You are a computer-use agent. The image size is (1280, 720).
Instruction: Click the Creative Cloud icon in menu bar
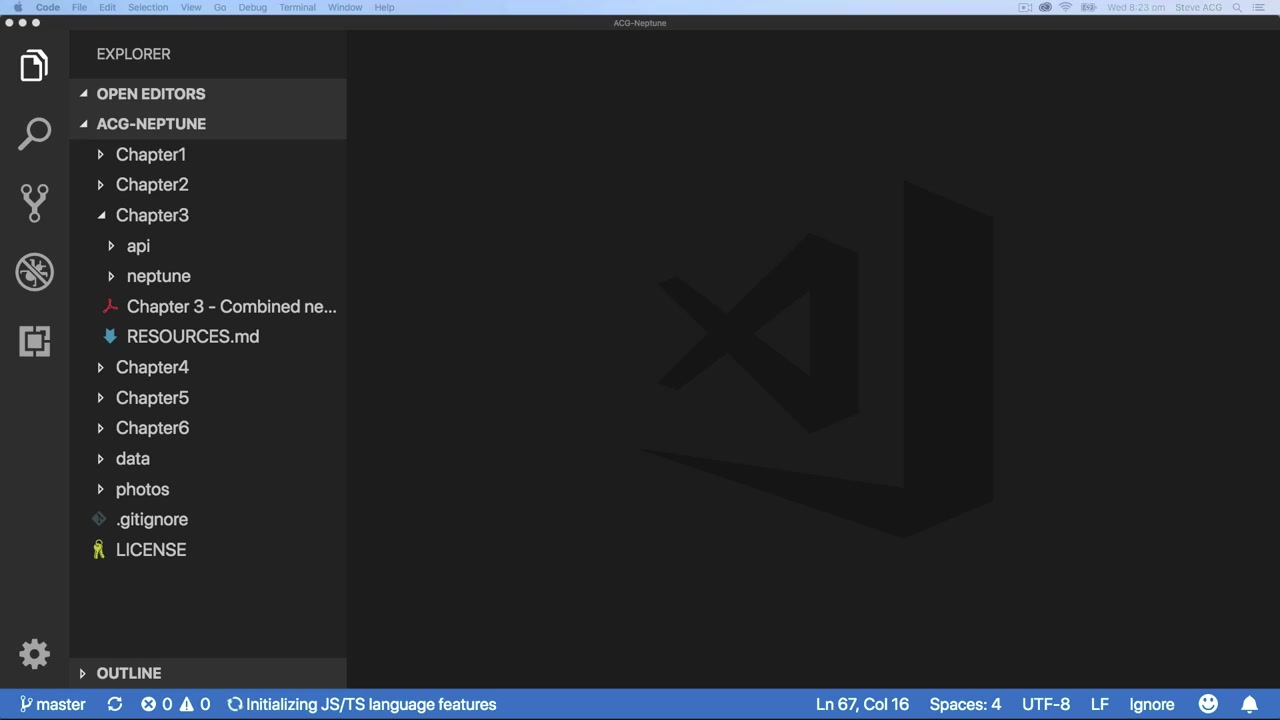[1045, 7]
